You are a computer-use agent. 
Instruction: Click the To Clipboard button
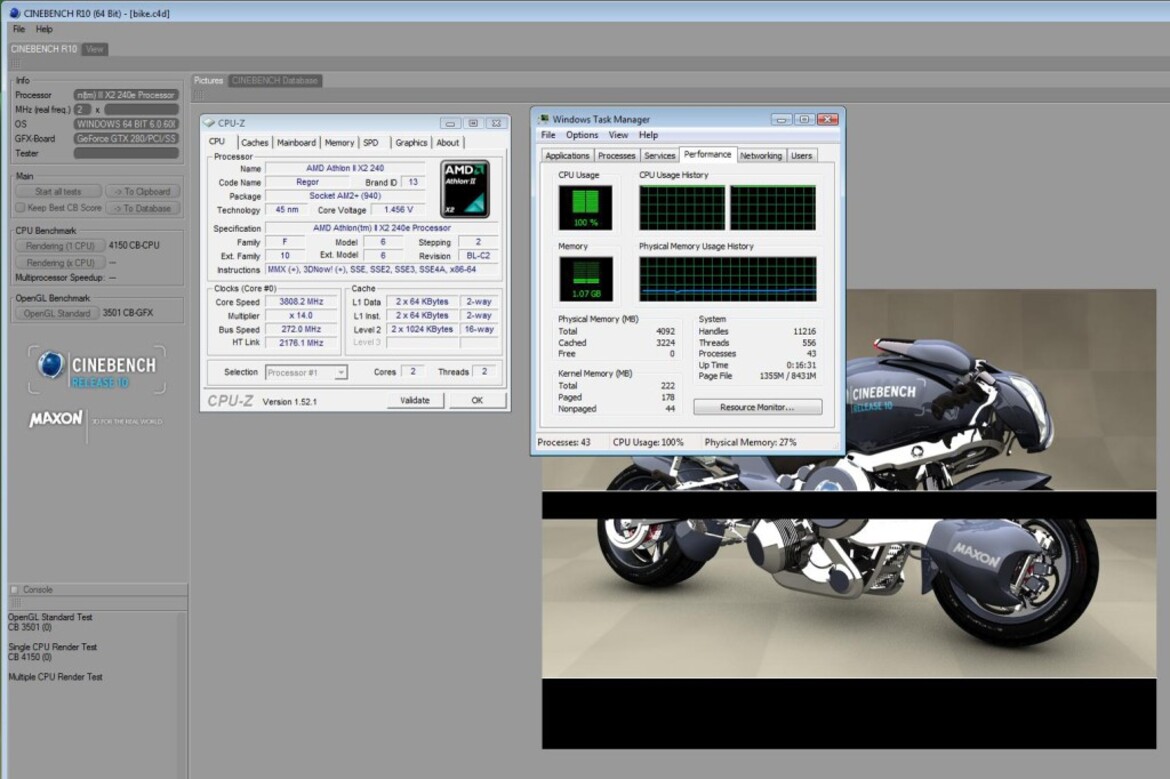pyautogui.click(x=143, y=192)
